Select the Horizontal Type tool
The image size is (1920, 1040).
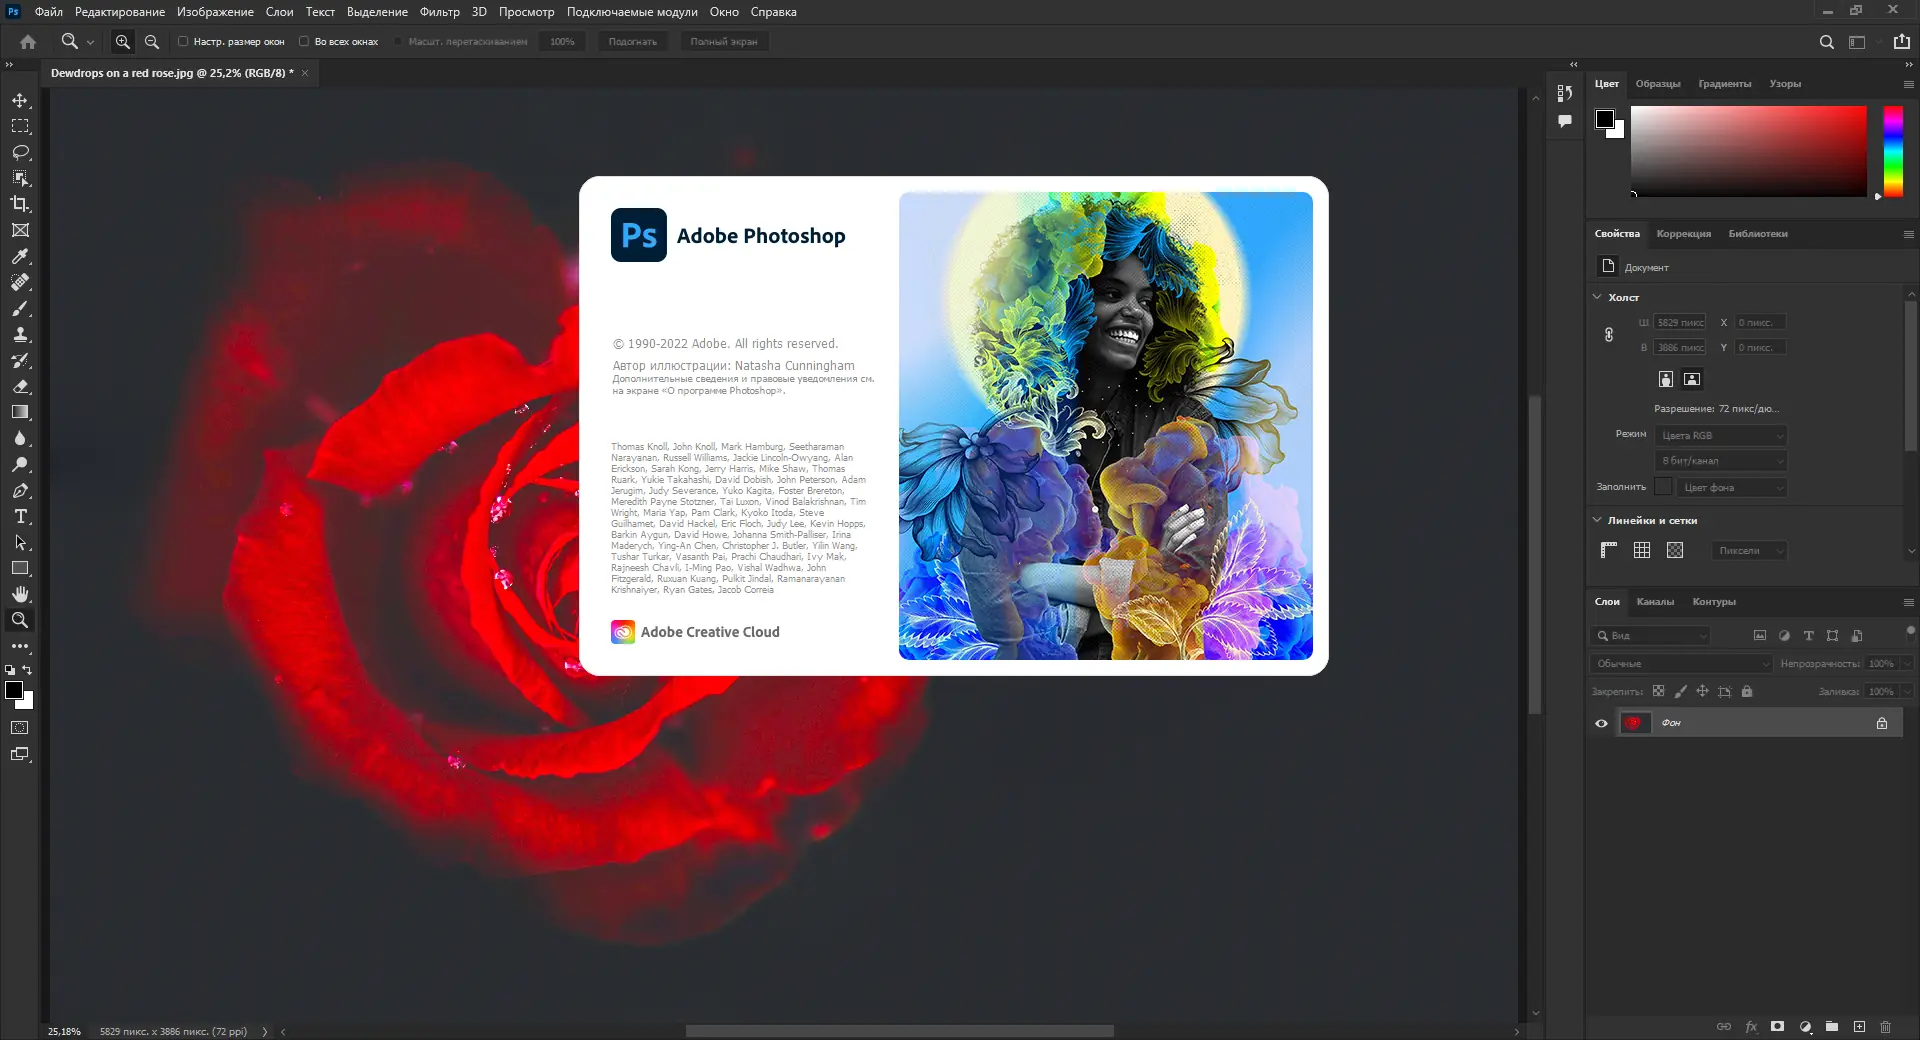[x=20, y=517]
